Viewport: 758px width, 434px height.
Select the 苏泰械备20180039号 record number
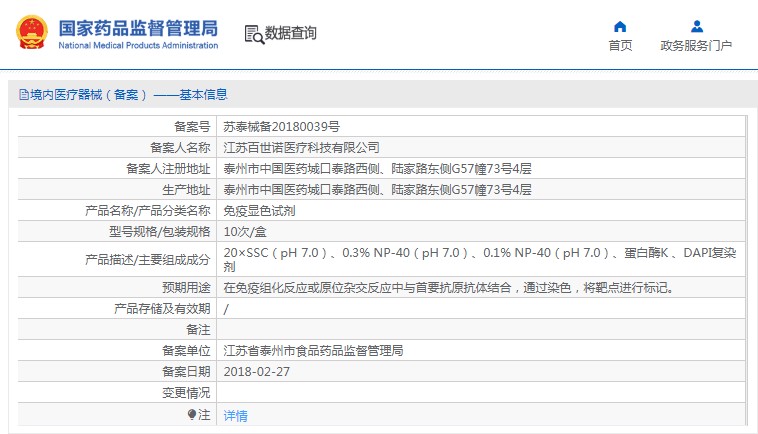(281, 127)
